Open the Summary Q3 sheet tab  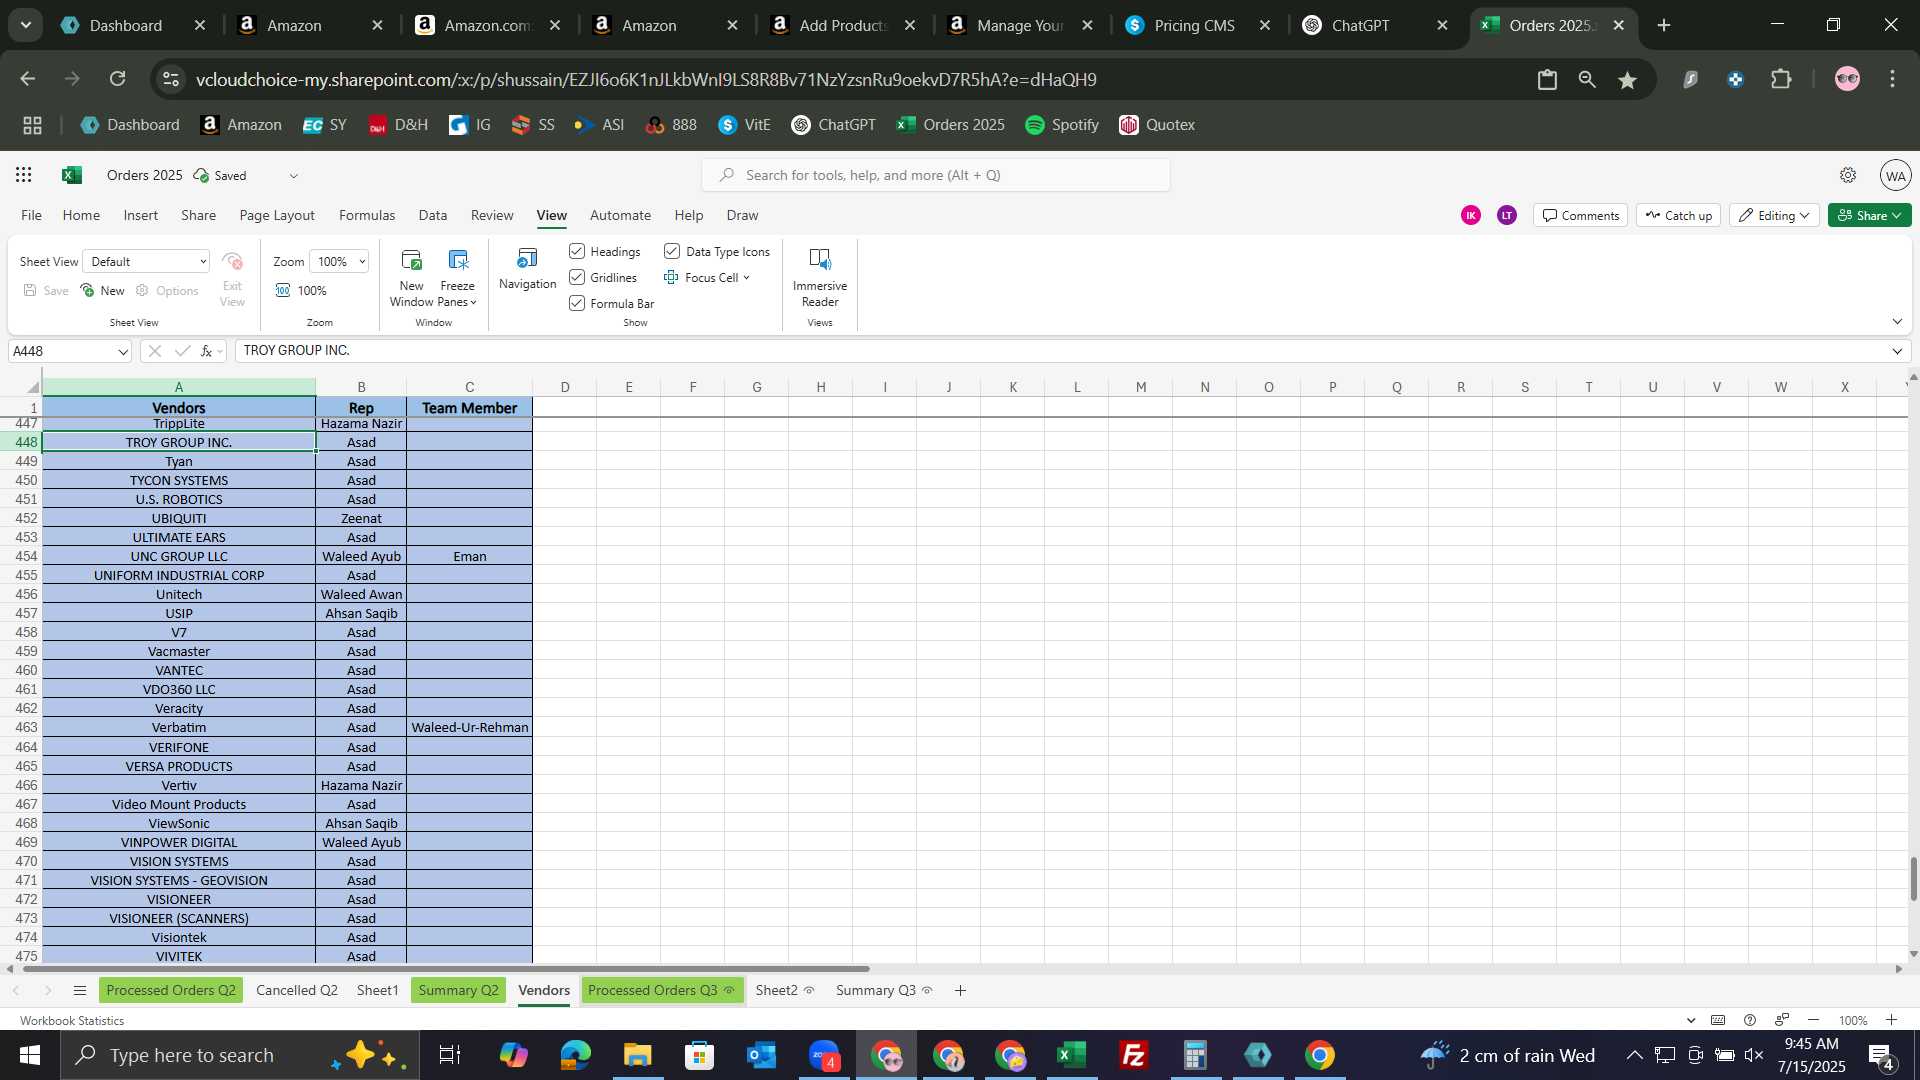pos(884,990)
